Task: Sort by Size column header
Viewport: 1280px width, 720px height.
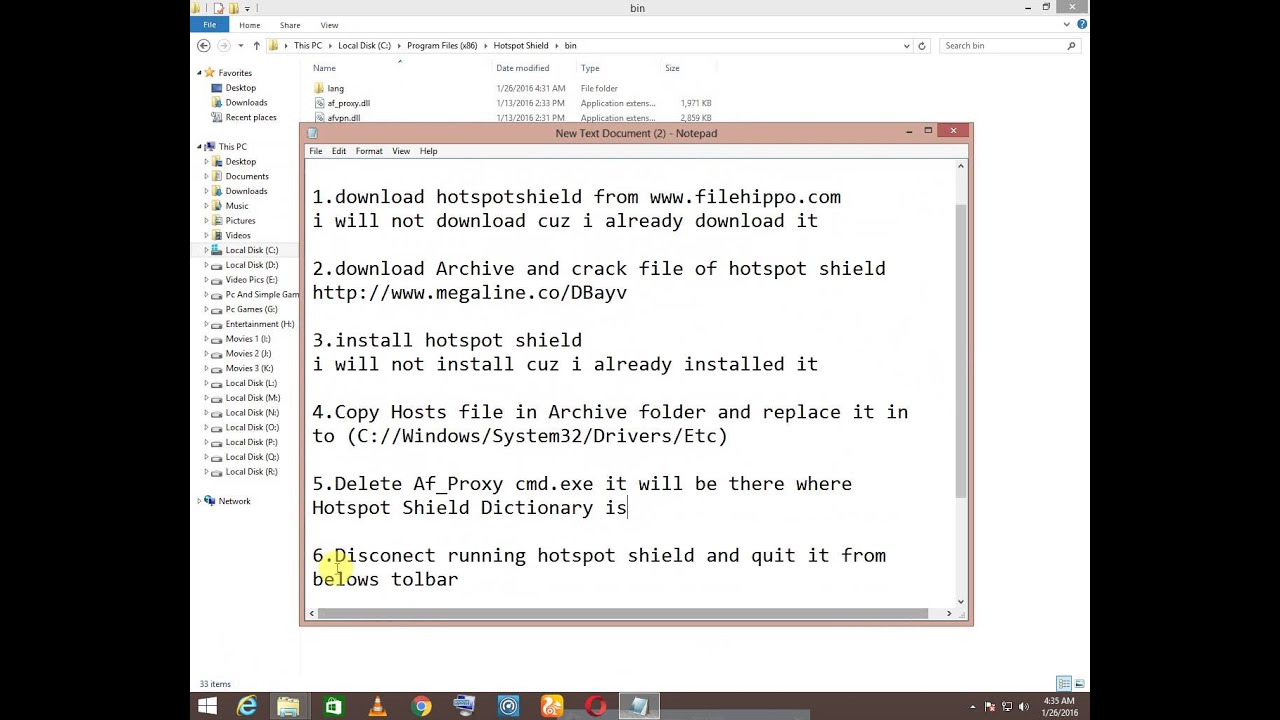Action: [x=672, y=68]
